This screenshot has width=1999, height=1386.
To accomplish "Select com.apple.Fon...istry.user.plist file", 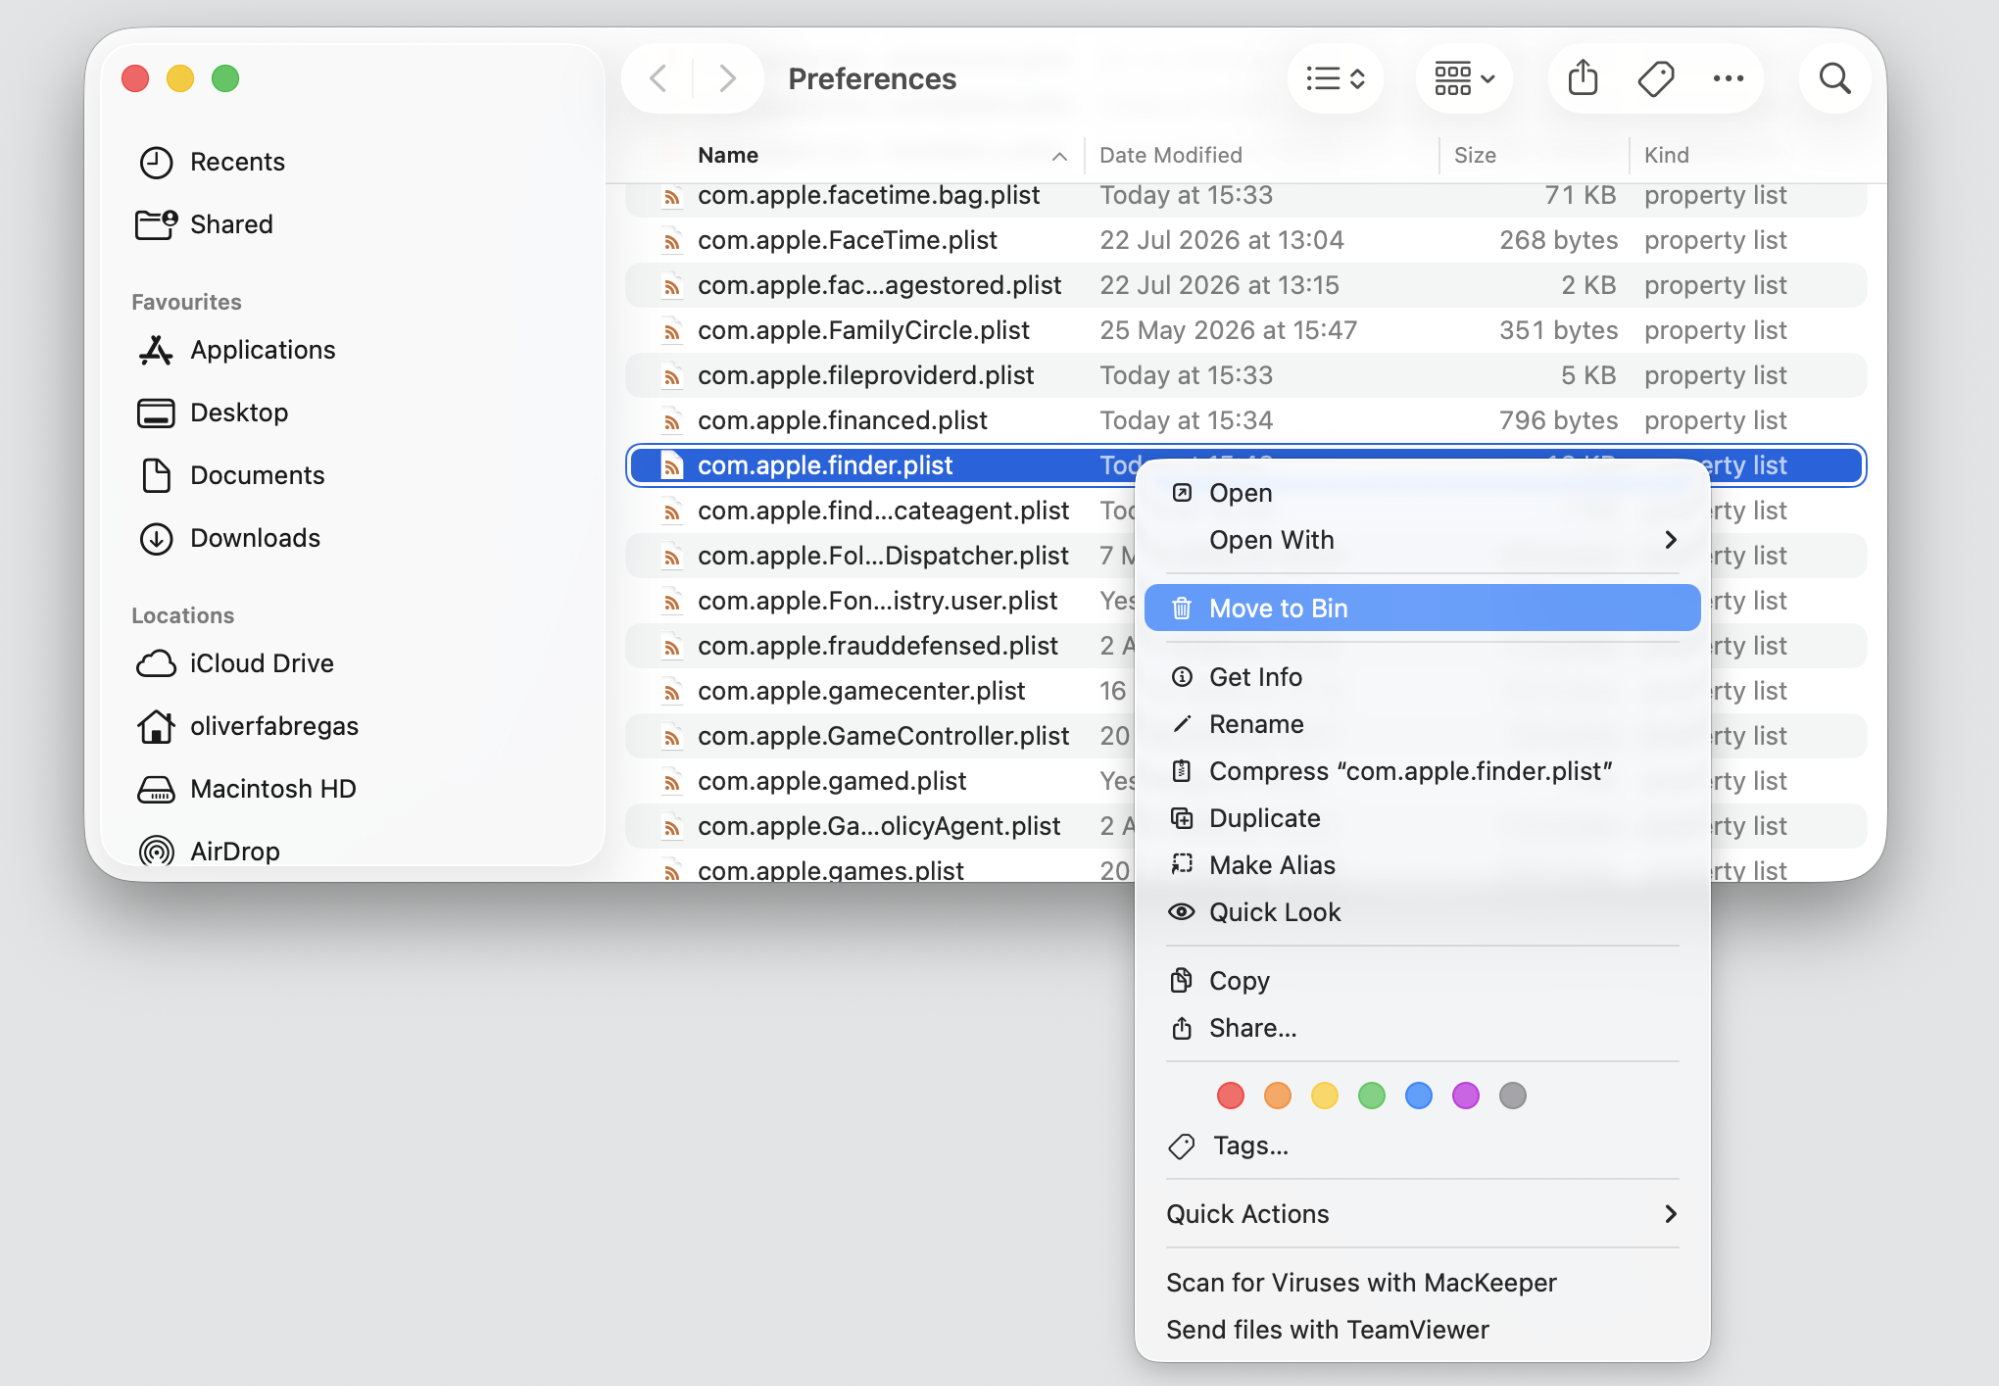I will coord(880,601).
